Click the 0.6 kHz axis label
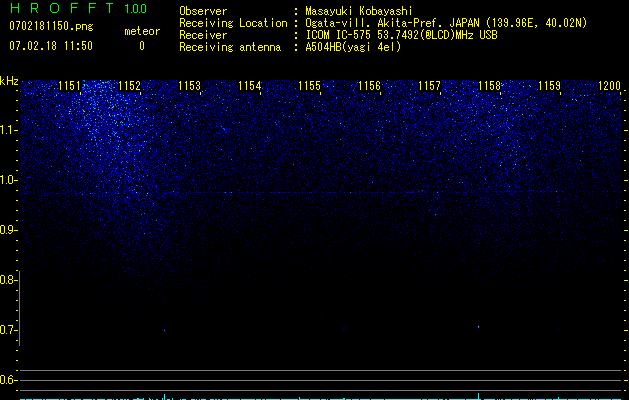 [x=8, y=380]
